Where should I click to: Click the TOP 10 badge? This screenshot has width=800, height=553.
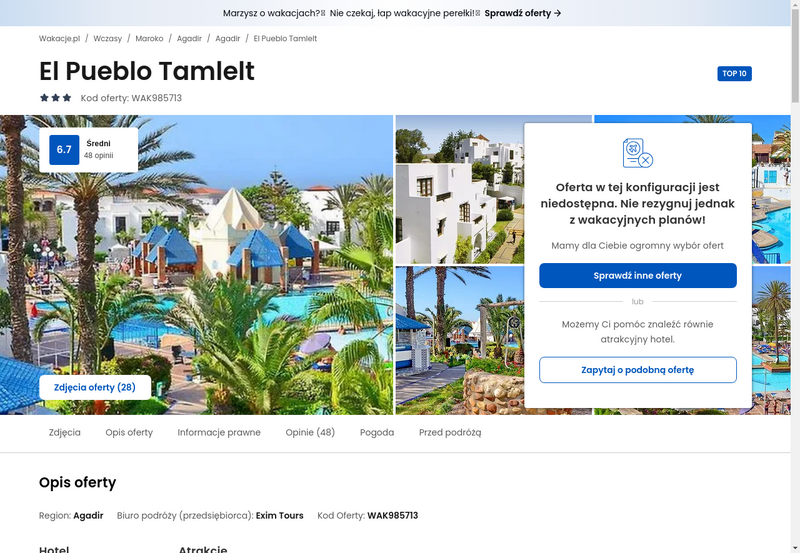pyautogui.click(x=734, y=73)
